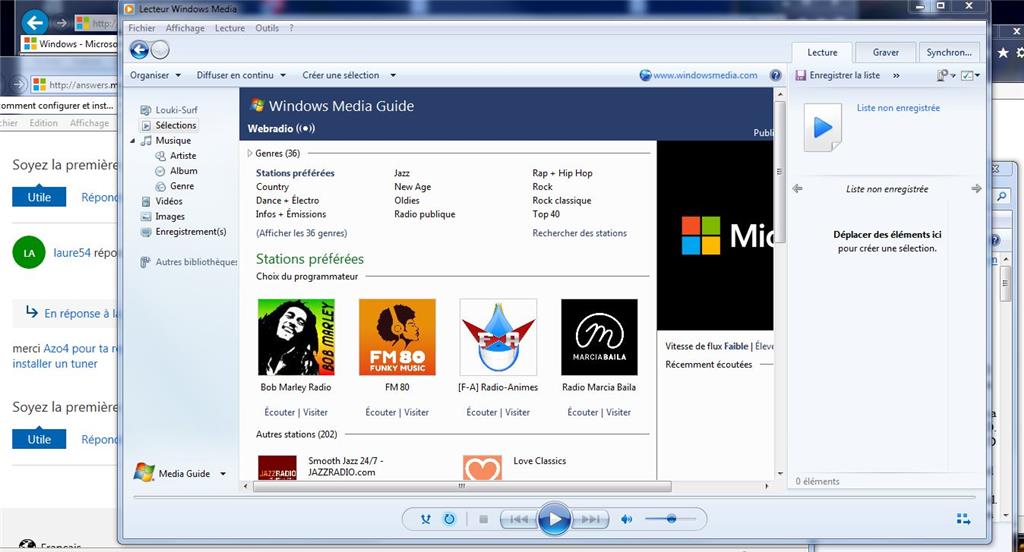Start playback with the large Play button

pos(554,519)
